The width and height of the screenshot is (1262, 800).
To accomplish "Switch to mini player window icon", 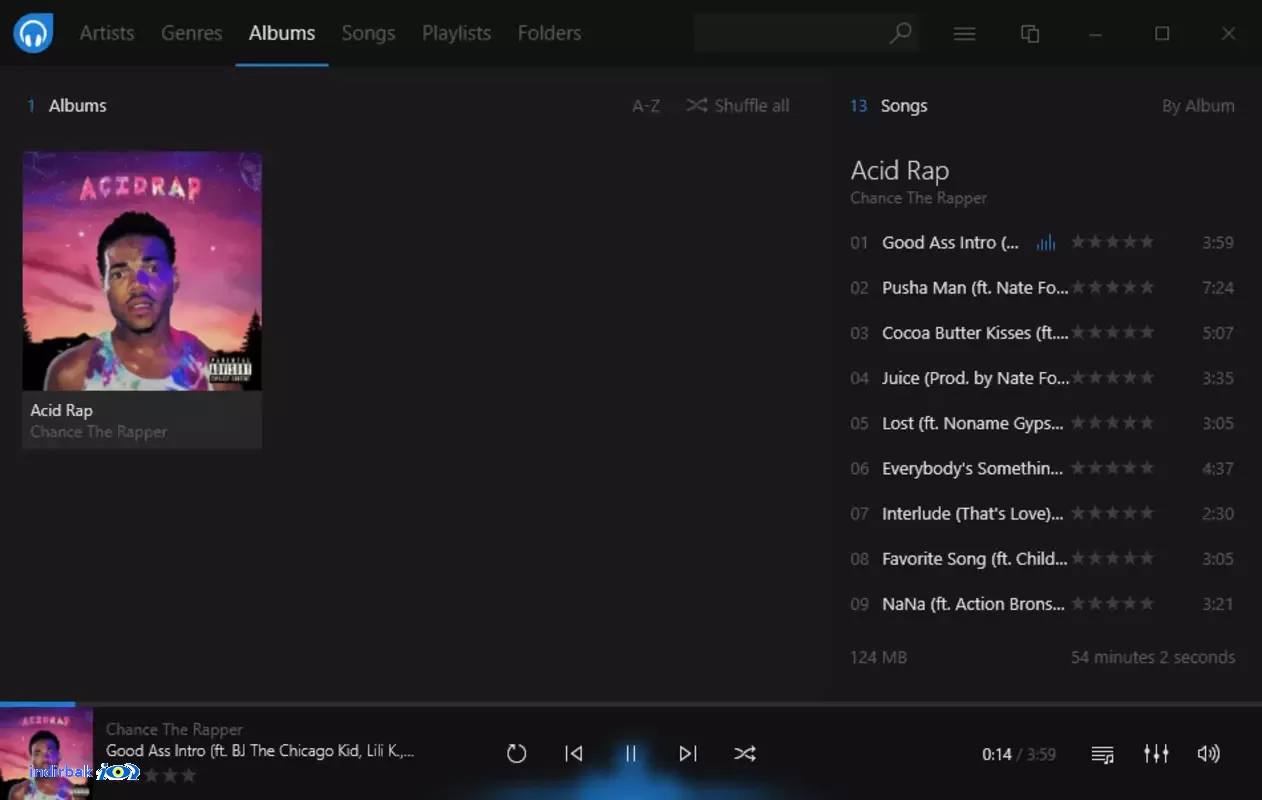I will [1030, 33].
